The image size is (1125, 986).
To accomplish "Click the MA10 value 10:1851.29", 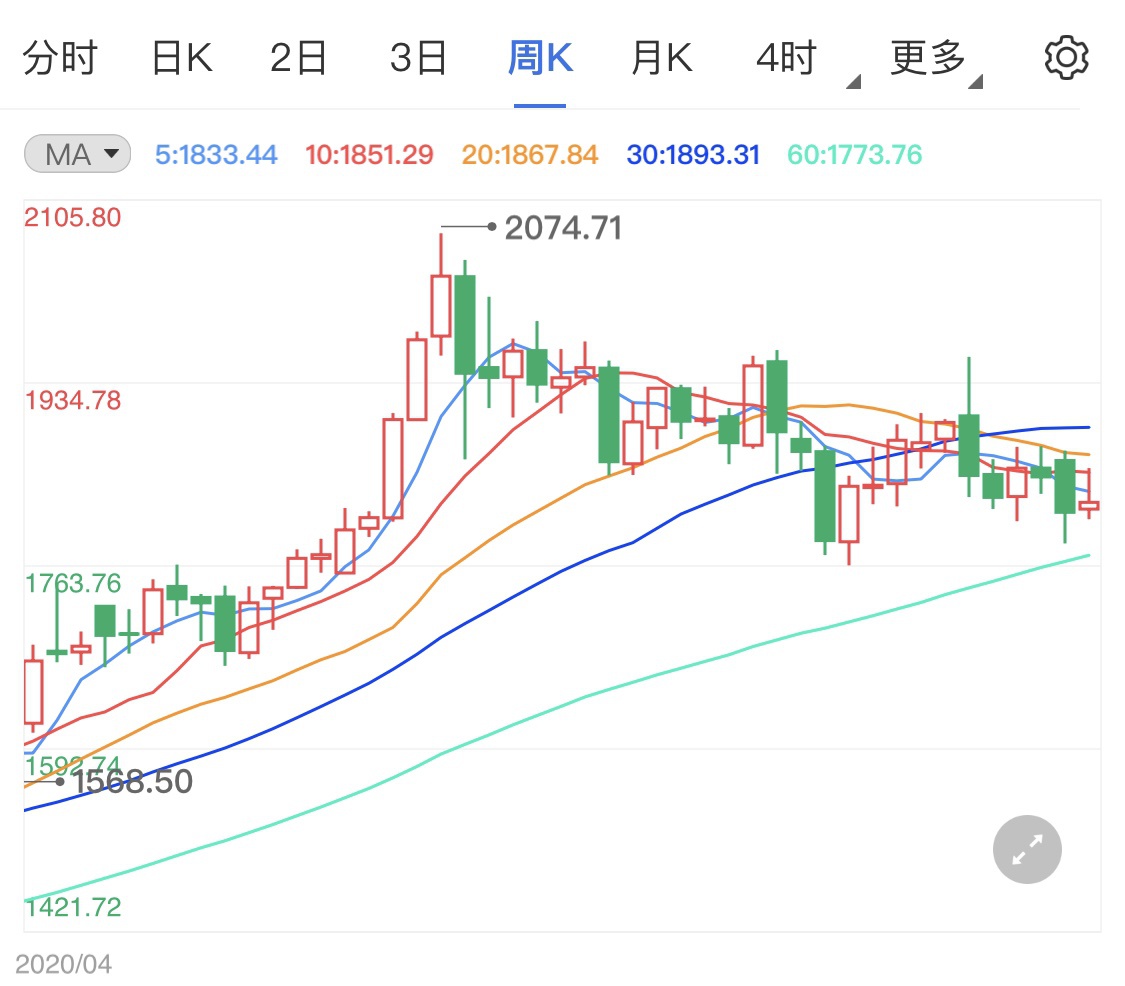I will point(369,154).
